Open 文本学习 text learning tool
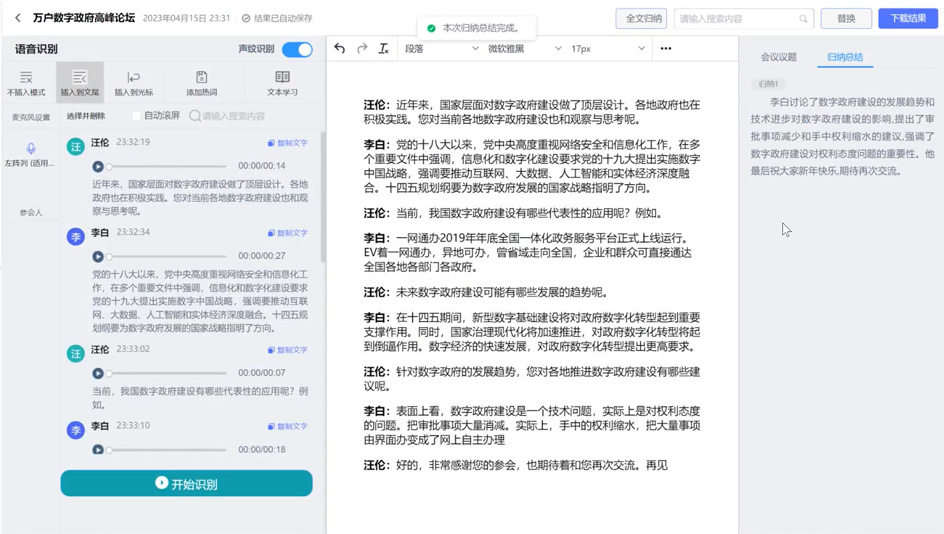This screenshot has width=944, height=534. (x=282, y=82)
